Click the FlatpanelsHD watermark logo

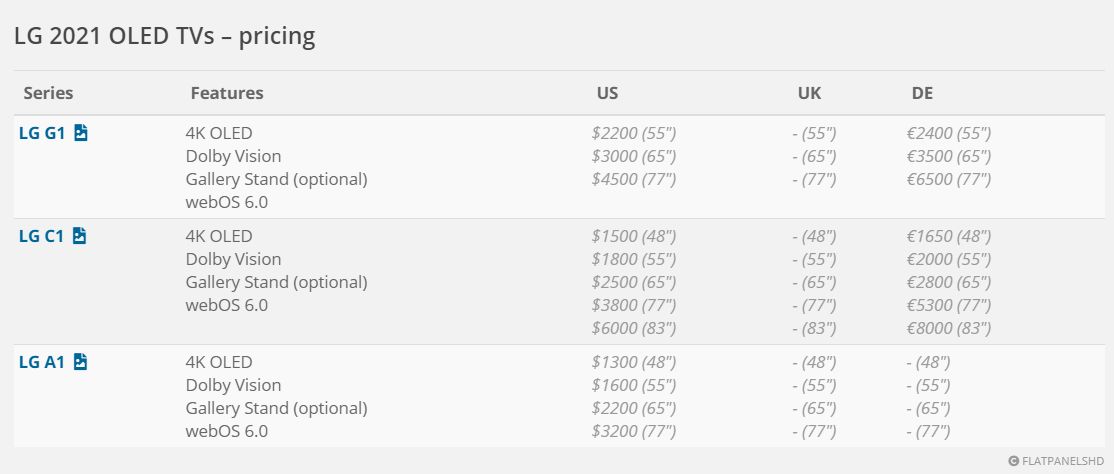pyautogui.click(x=1055, y=461)
